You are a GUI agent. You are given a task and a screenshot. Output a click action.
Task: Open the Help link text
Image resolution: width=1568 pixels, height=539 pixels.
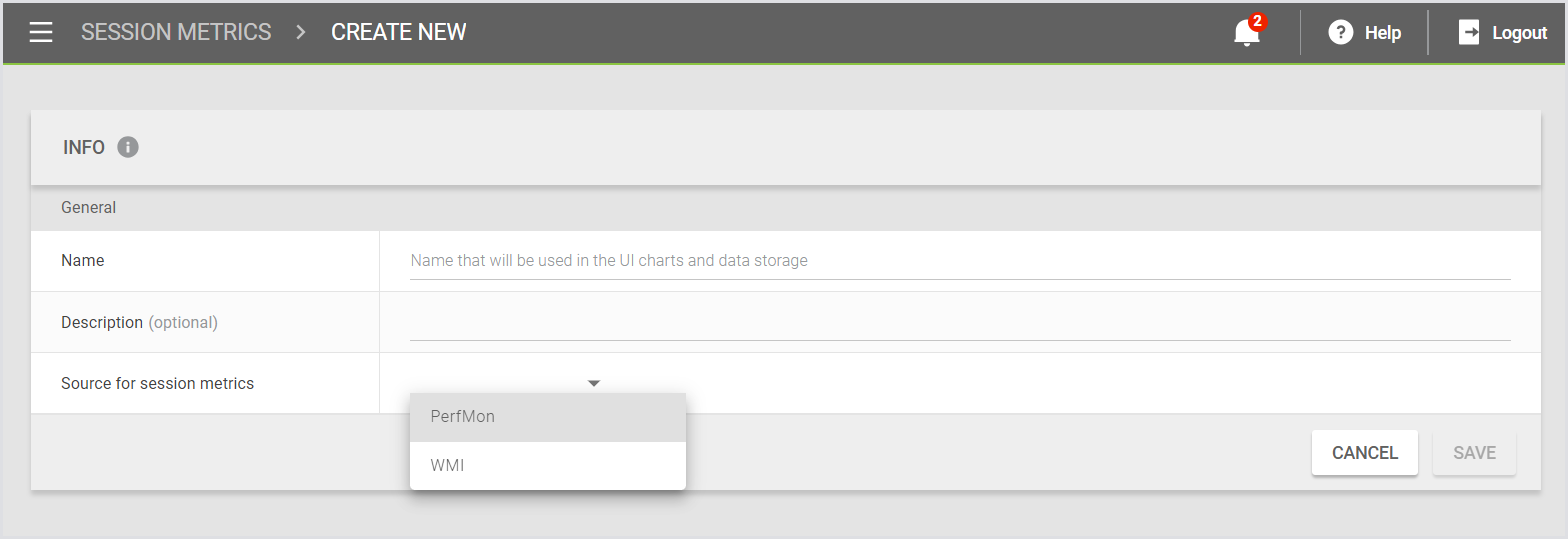click(1383, 33)
